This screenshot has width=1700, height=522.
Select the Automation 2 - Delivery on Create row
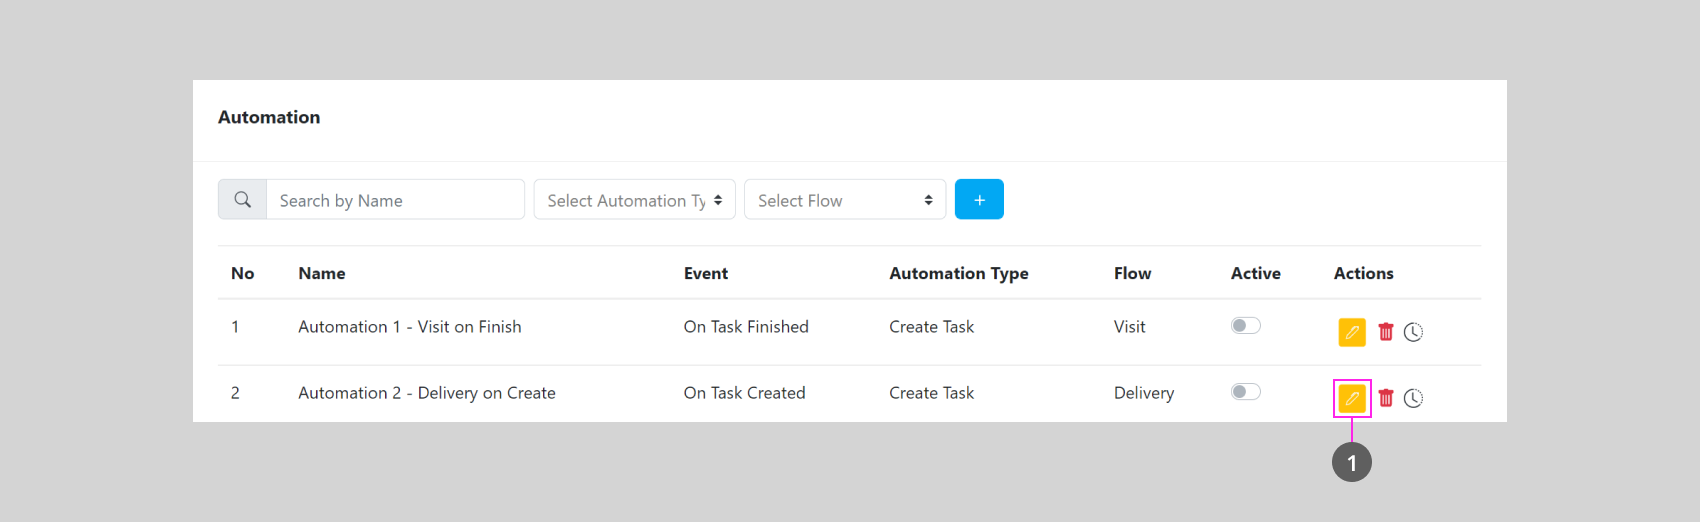(426, 393)
